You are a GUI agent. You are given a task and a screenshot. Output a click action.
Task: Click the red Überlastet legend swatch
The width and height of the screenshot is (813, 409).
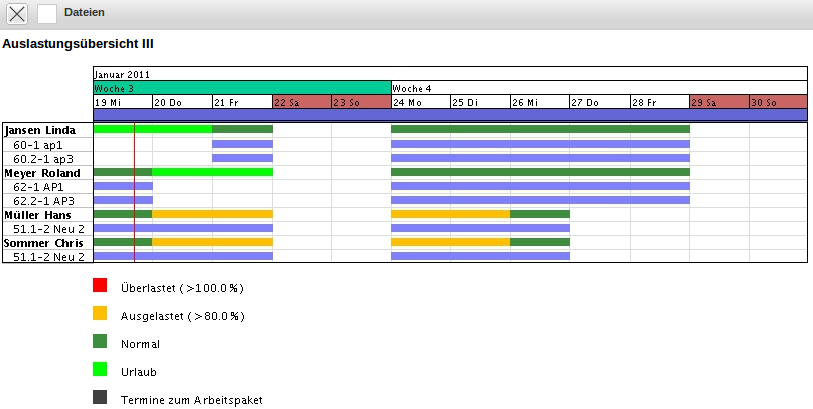click(100, 286)
